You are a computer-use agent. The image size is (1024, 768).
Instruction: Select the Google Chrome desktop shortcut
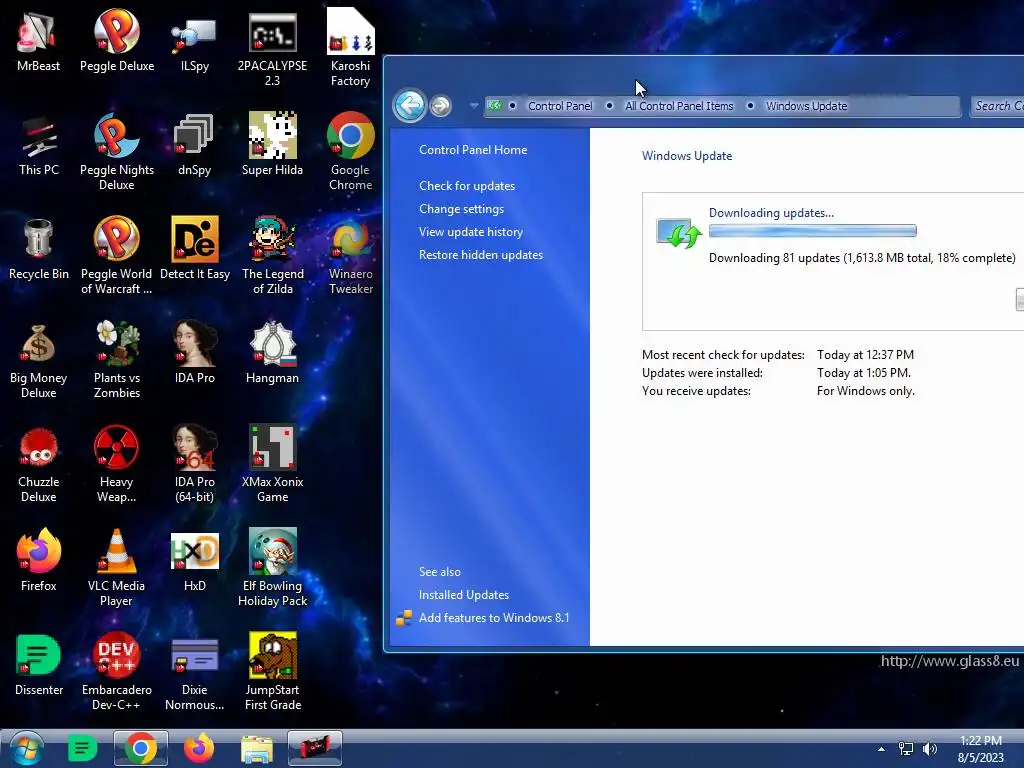click(350, 152)
